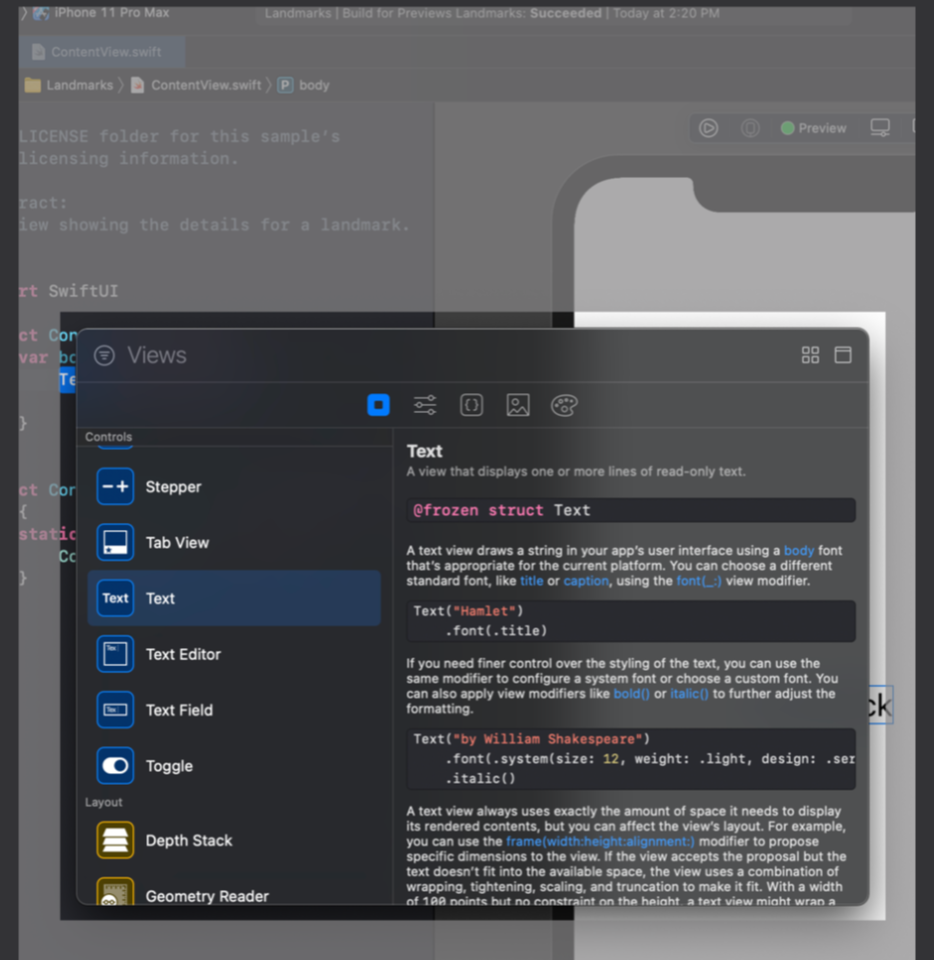Click the Stepper minus-plus icon
Image resolution: width=934 pixels, height=960 pixels.
115,487
